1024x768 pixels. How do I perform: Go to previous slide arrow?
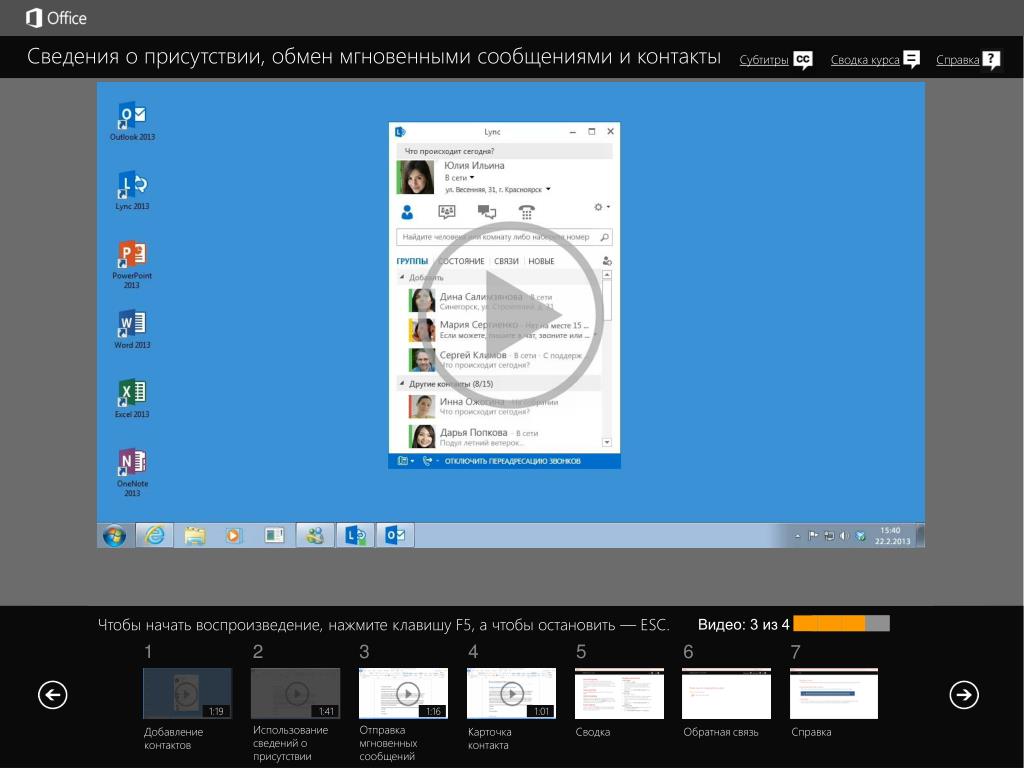click(x=52, y=694)
